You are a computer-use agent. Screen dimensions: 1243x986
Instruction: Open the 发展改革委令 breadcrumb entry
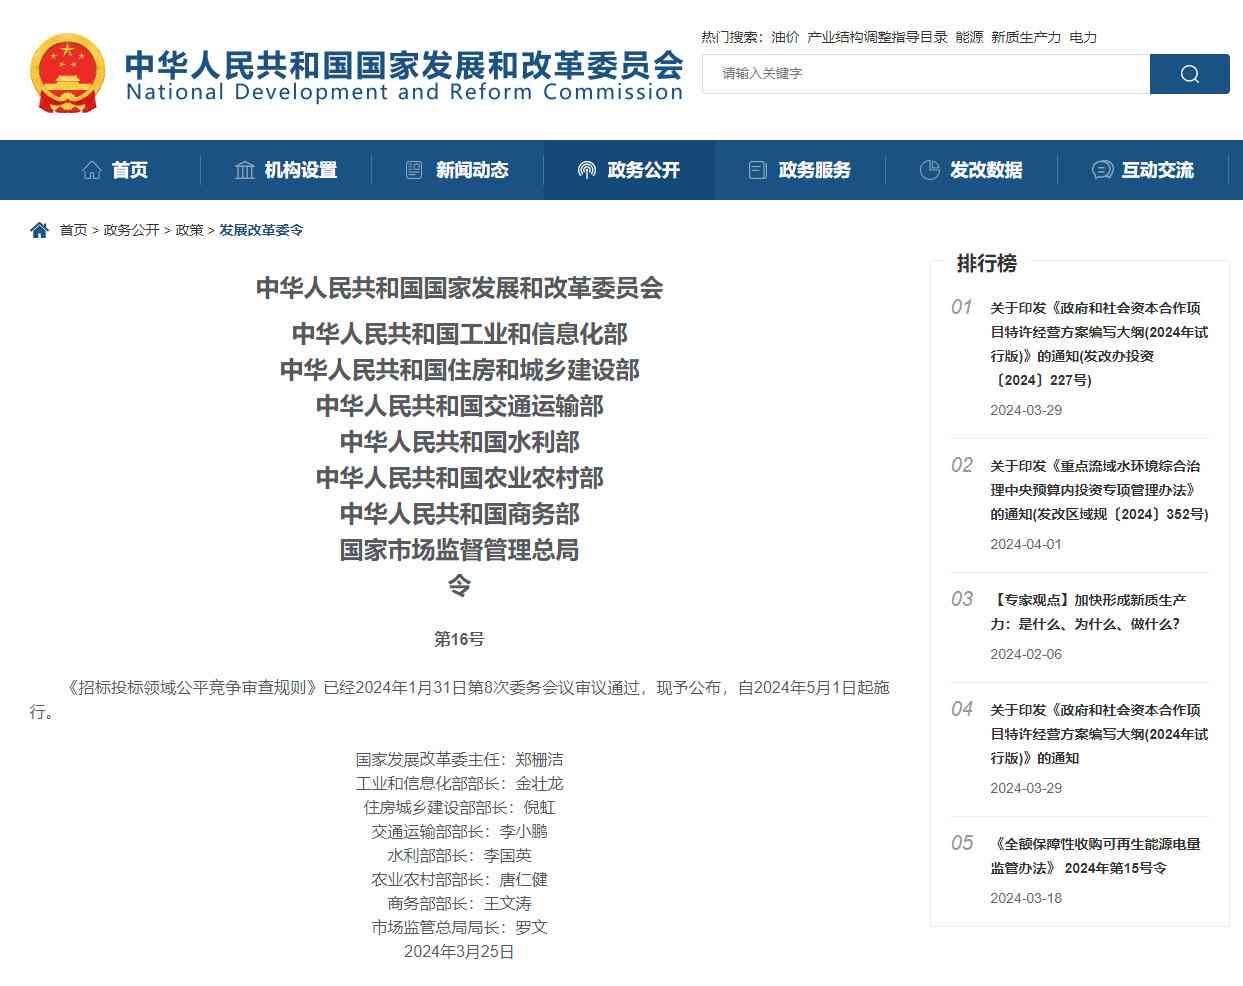point(261,230)
